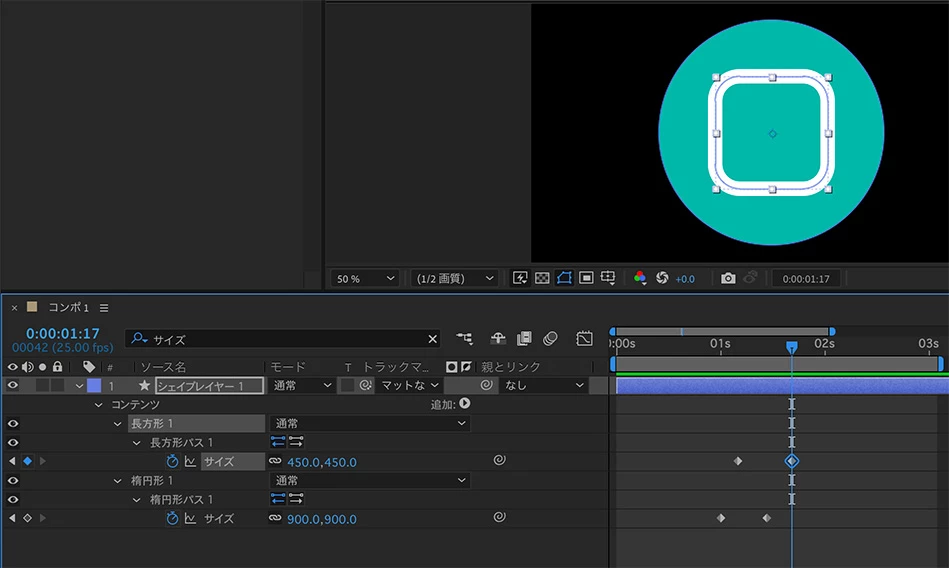Reverse path direction off for 楕円形パス 1
Image resolution: width=949 pixels, height=568 pixels.
coord(296,498)
